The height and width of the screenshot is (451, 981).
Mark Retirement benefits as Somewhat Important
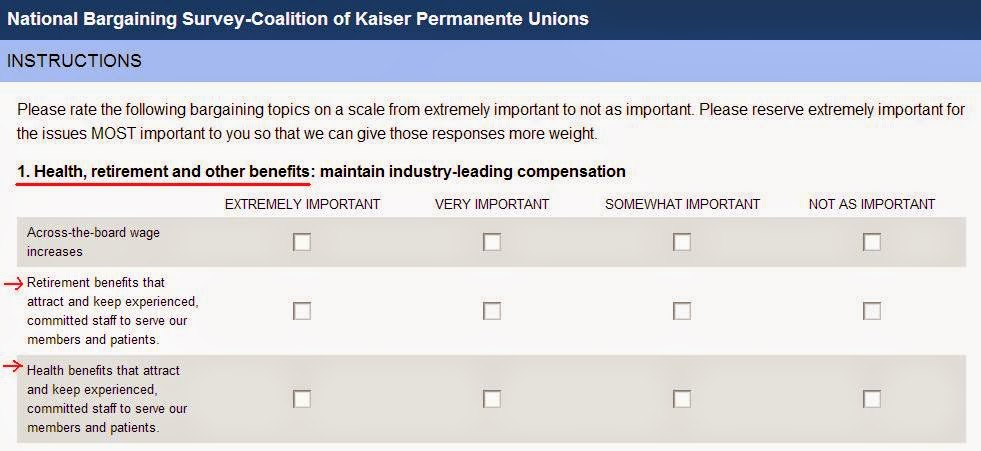click(x=681, y=311)
